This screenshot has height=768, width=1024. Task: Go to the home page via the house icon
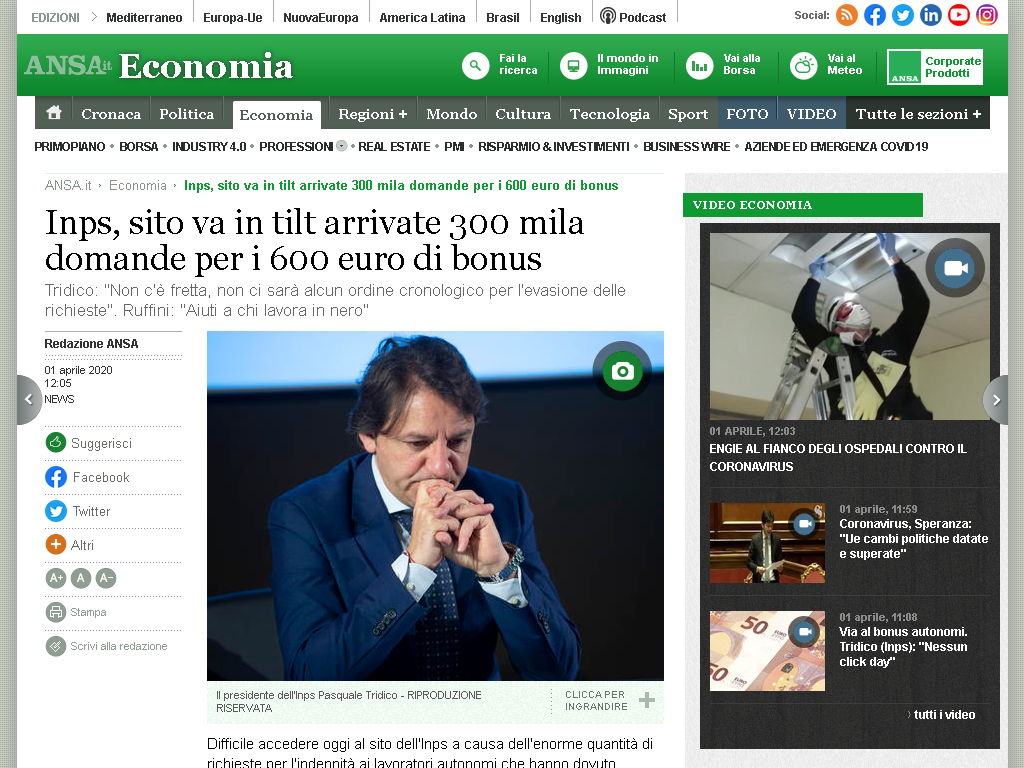pyautogui.click(x=54, y=112)
